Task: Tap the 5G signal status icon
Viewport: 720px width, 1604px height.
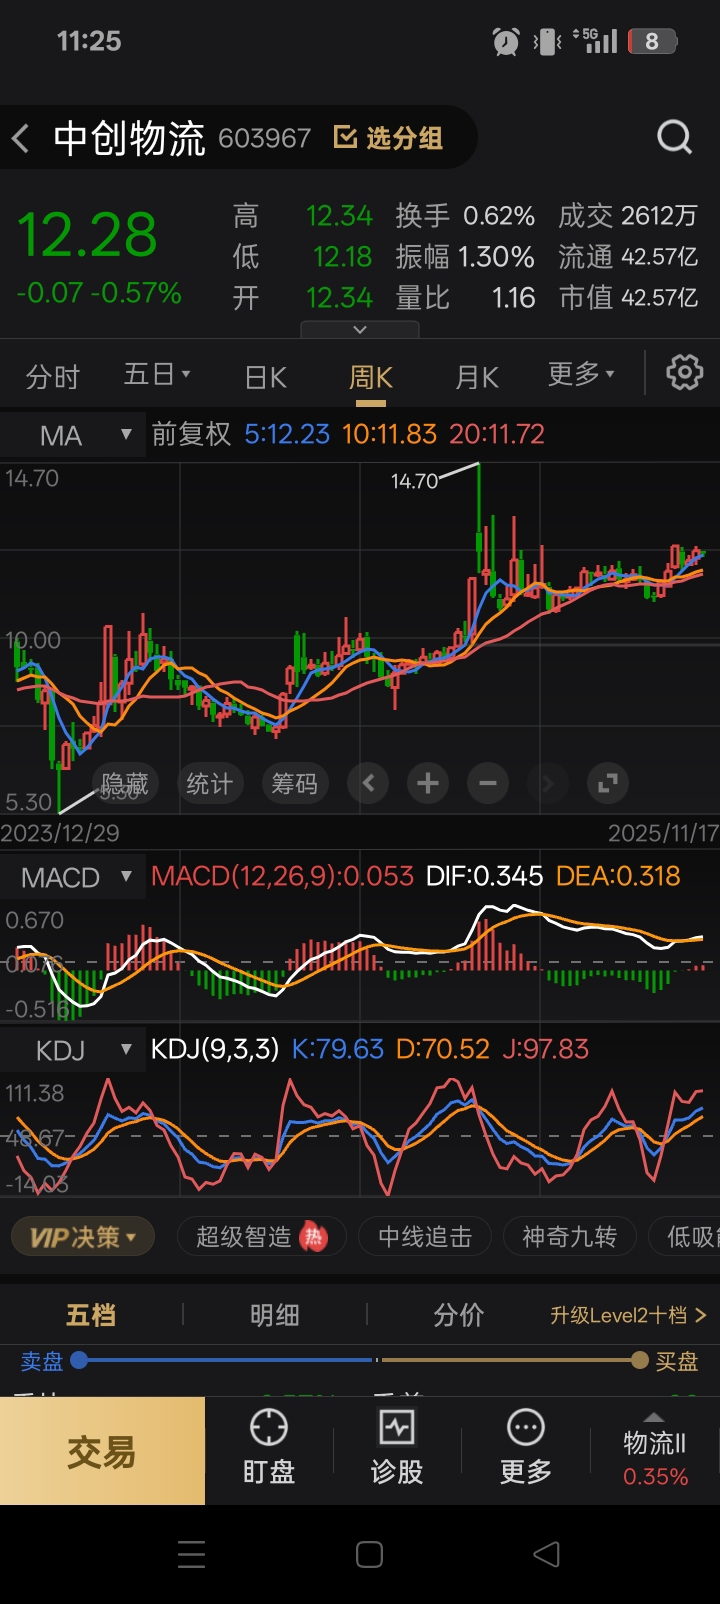Action: [595, 40]
